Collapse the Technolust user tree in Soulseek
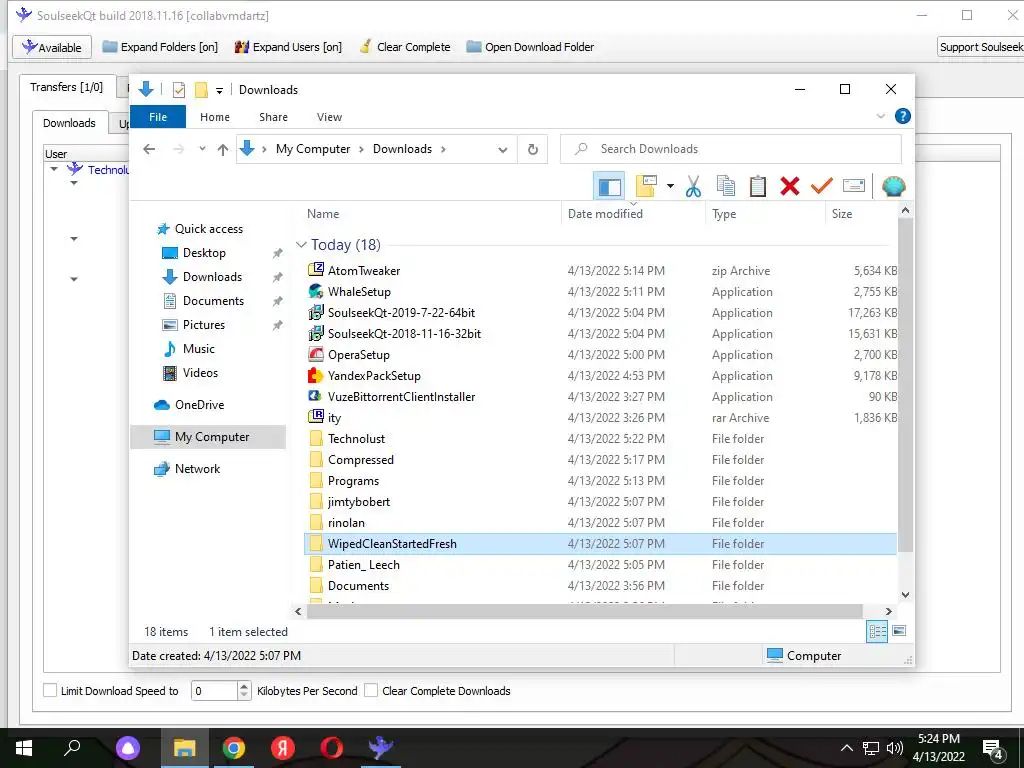1024x768 pixels. [54, 169]
